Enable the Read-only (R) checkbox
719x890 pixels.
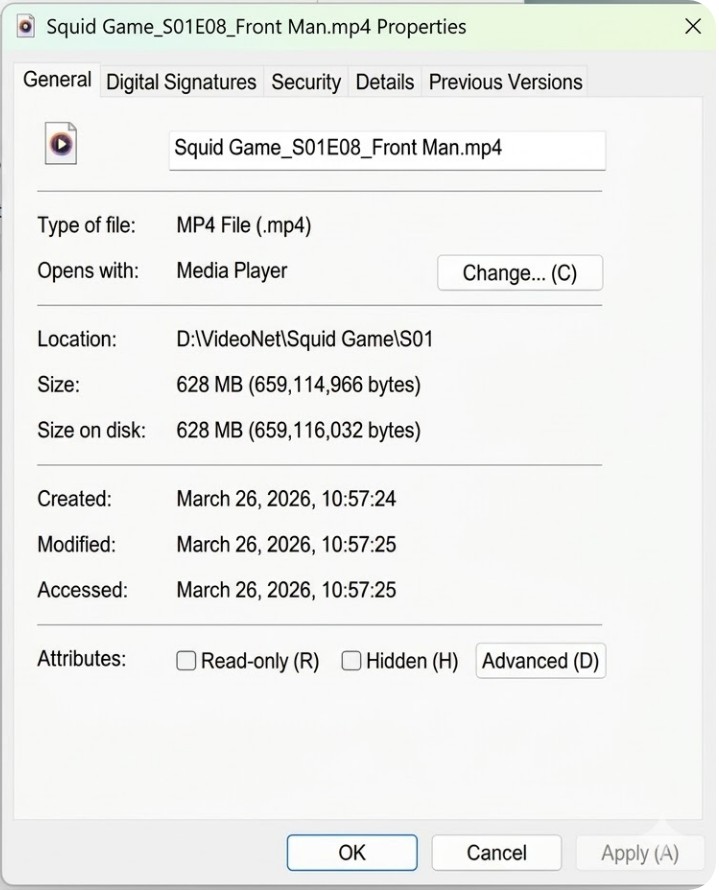186,661
